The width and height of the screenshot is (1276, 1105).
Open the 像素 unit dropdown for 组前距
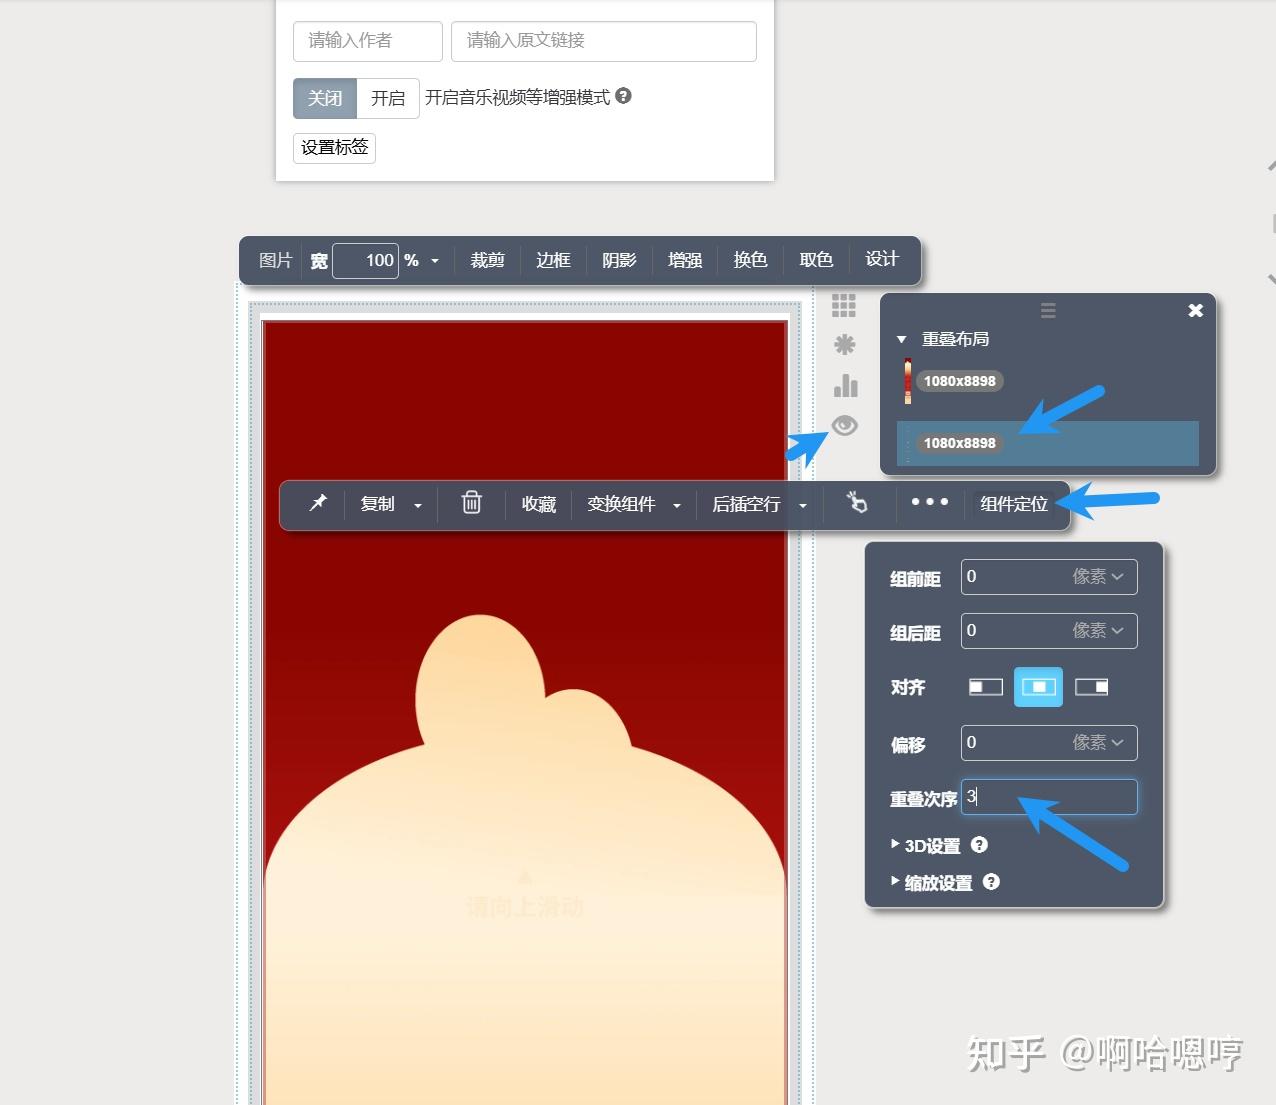[x=1098, y=577]
